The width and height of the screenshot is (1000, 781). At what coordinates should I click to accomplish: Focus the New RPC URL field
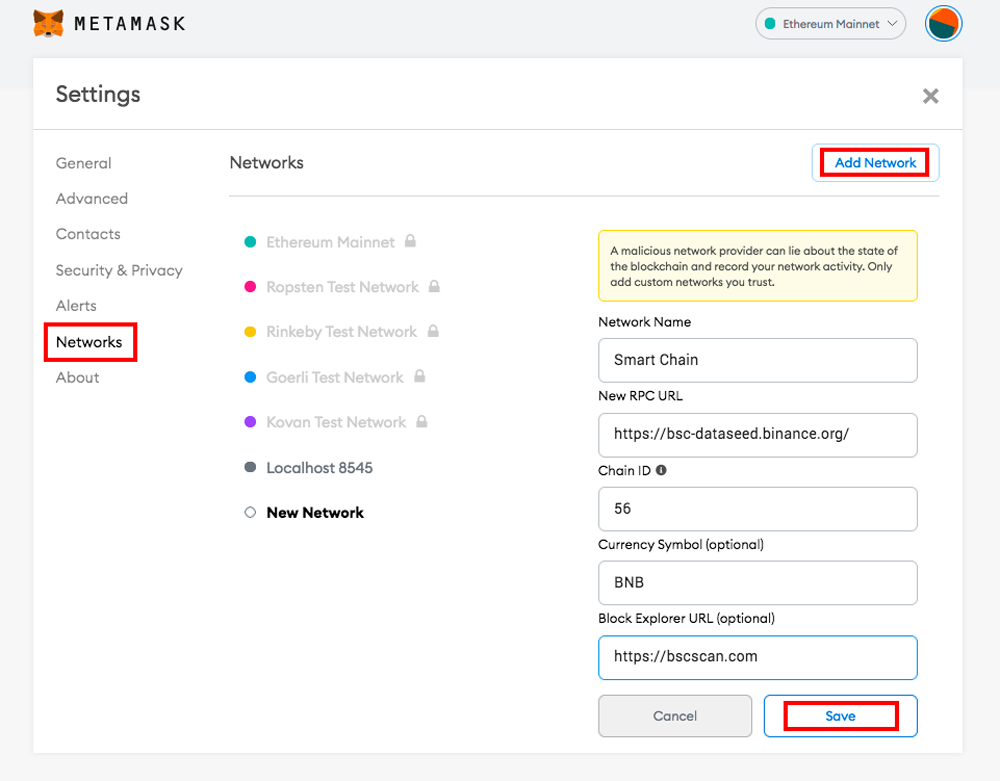tap(758, 435)
